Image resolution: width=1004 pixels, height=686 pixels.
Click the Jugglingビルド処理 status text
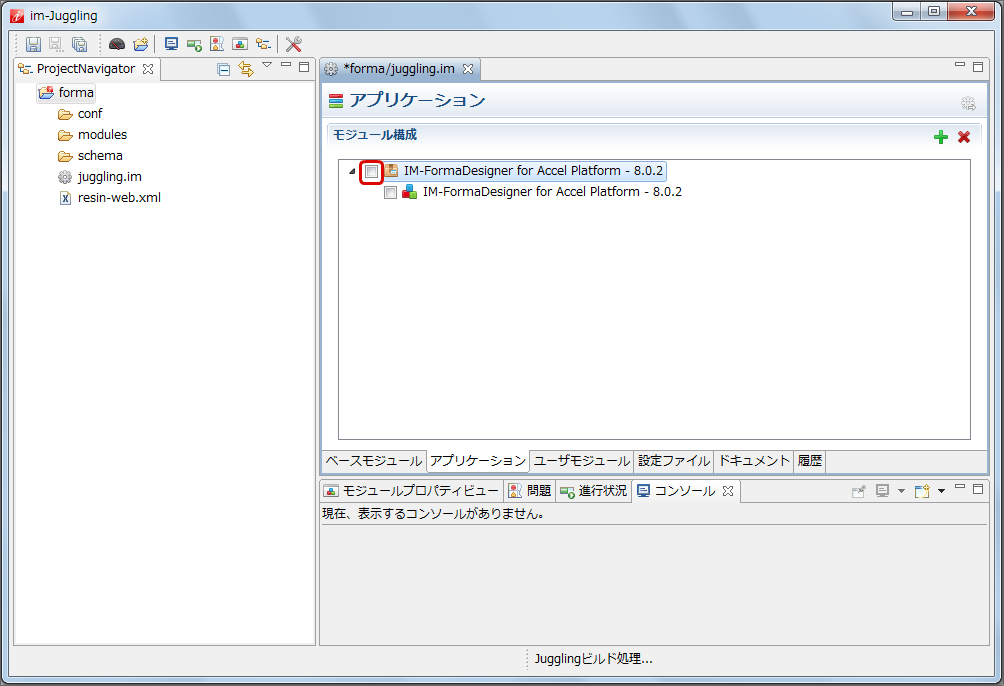[x=594, y=658]
